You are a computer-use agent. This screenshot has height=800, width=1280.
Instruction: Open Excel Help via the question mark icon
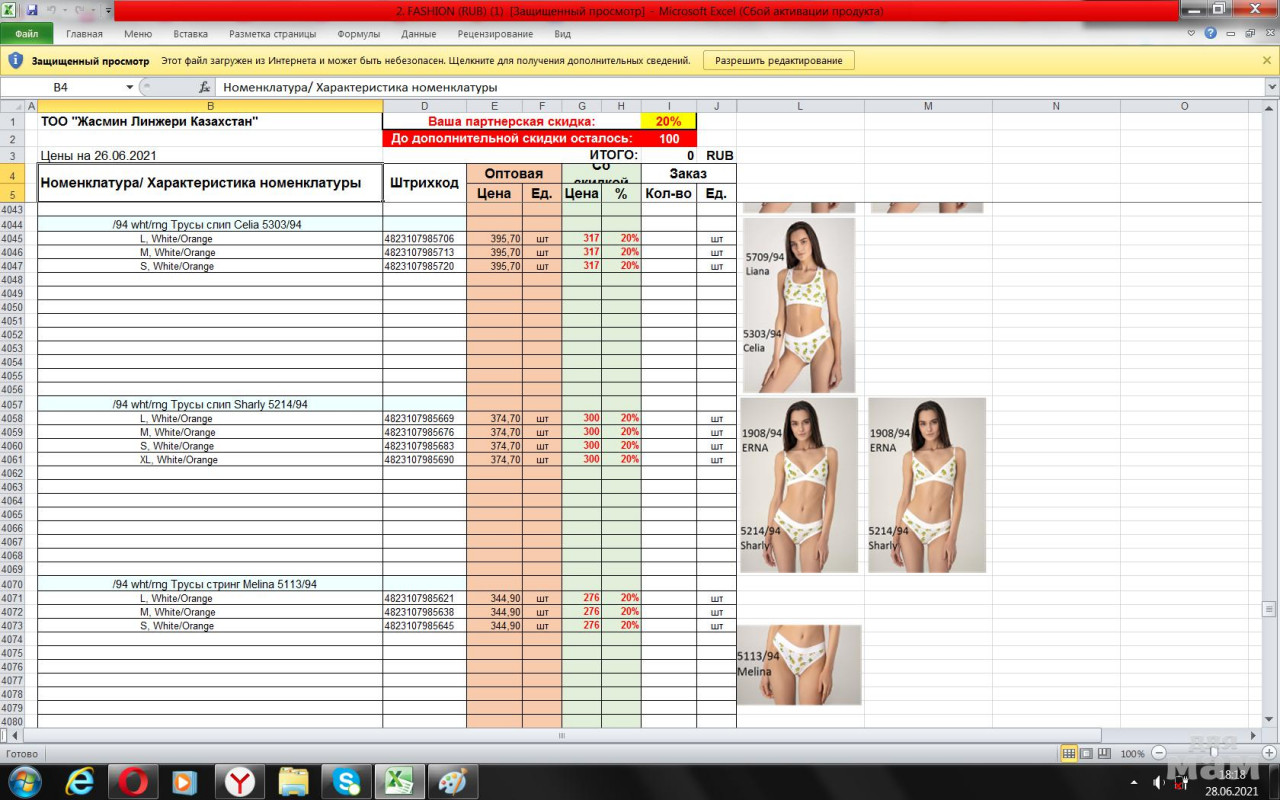point(1210,33)
